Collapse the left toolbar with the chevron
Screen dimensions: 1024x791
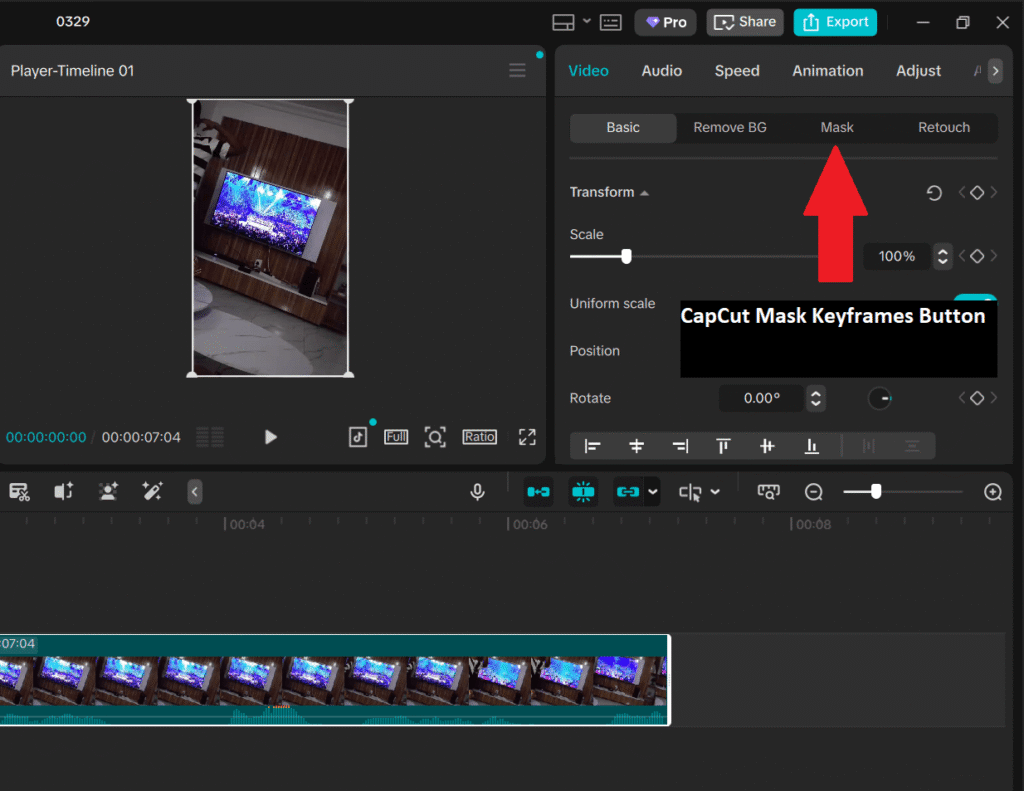pos(194,491)
